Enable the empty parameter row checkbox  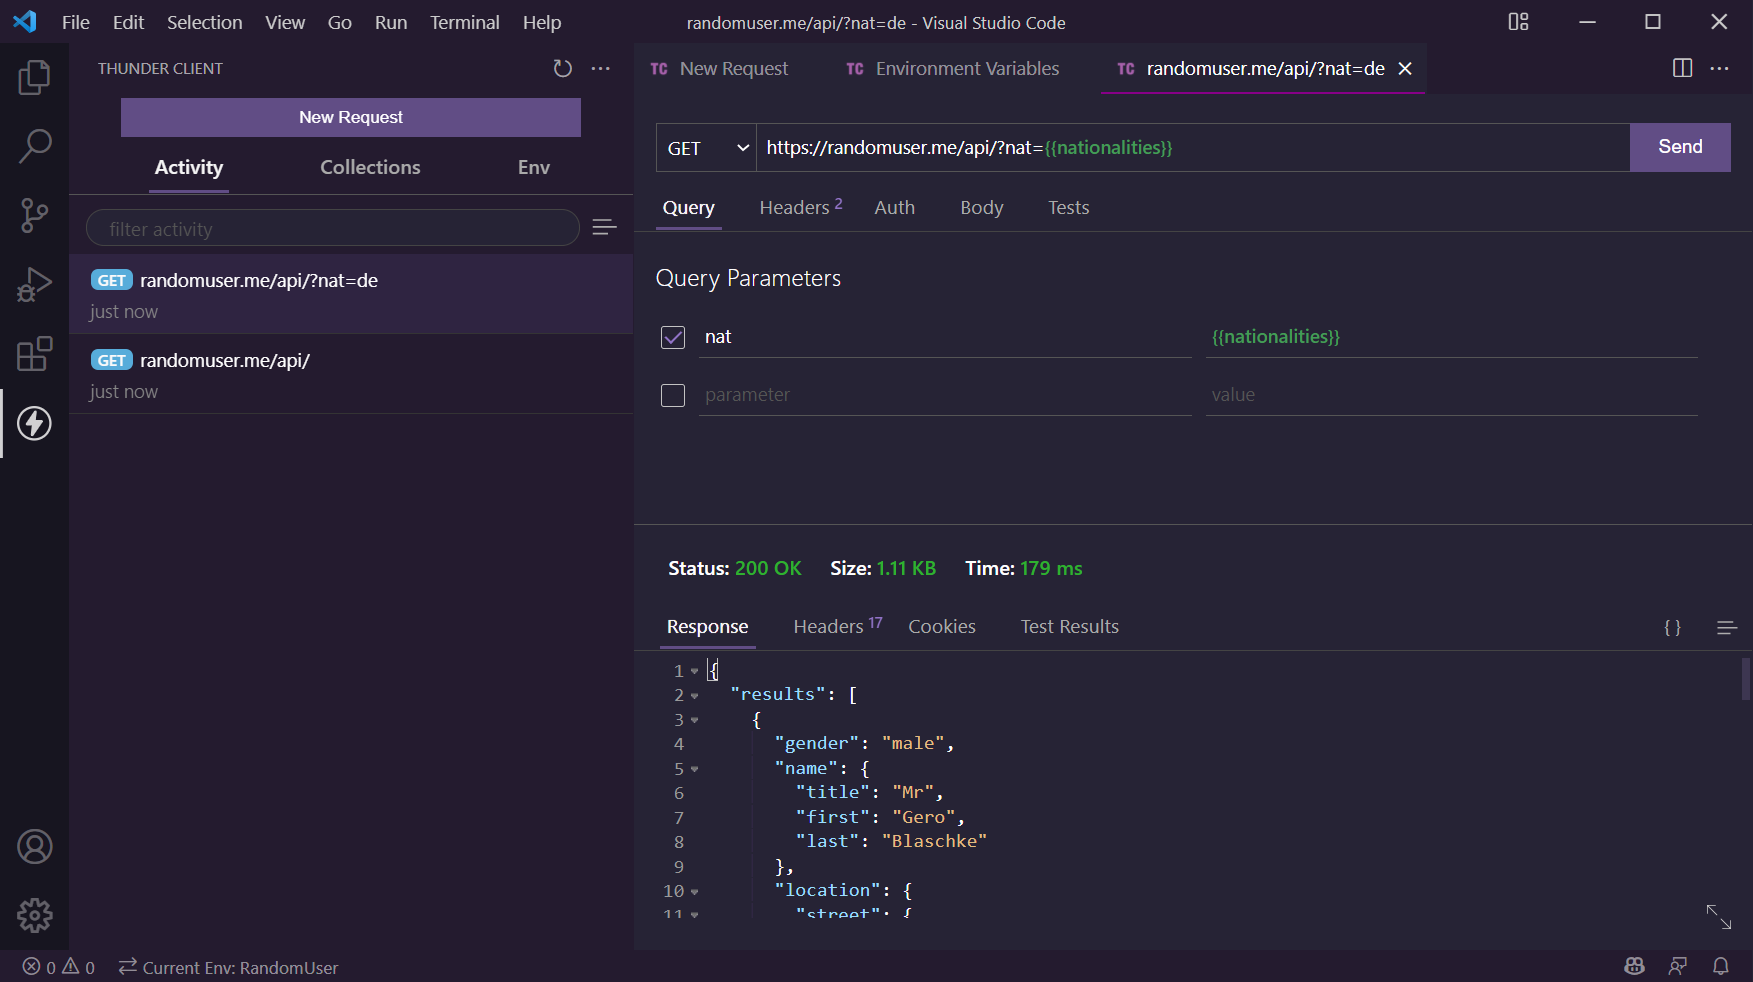coord(673,396)
